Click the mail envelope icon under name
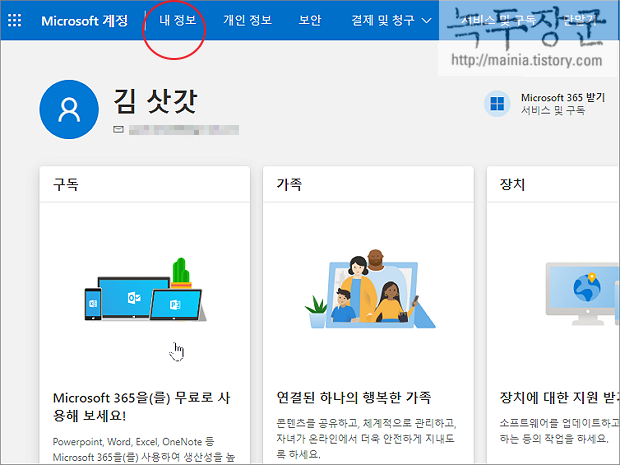620x465 pixels. [x=118, y=129]
